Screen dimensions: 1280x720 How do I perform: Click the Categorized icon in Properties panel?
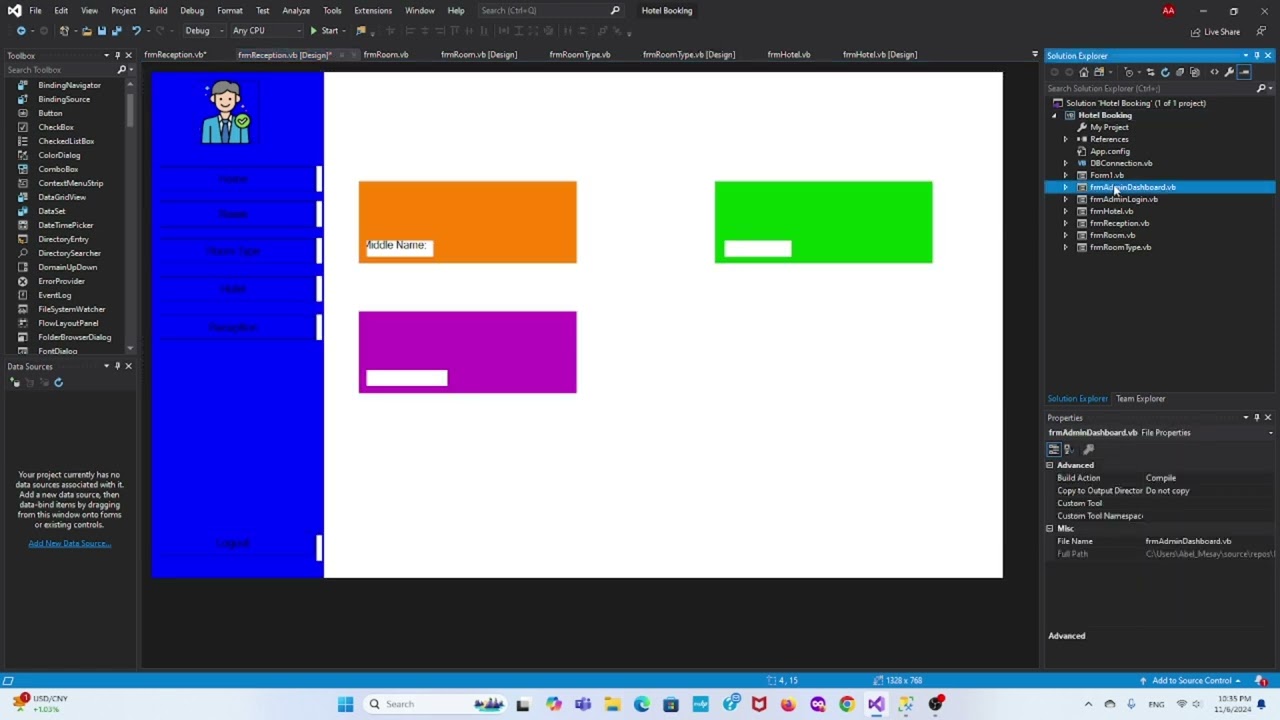[1053, 449]
